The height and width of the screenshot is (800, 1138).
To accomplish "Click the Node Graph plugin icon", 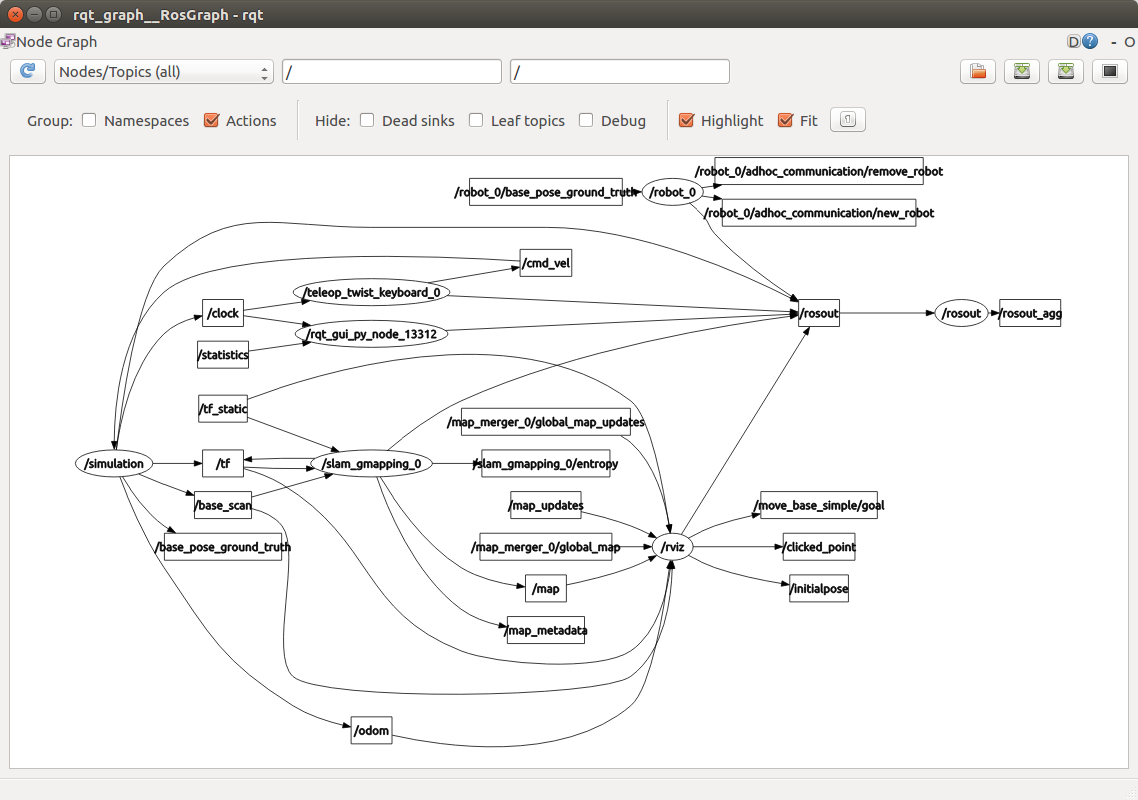I will pyautogui.click(x=7, y=41).
